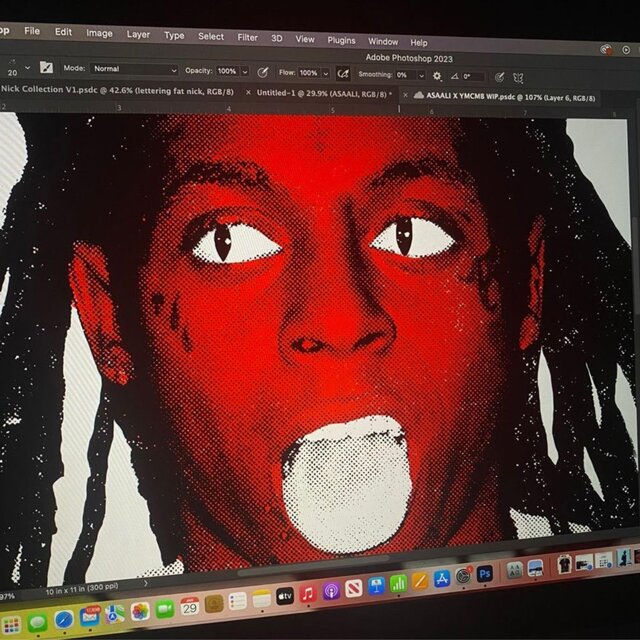Open Messages from the Dock

tap(38, 622)
